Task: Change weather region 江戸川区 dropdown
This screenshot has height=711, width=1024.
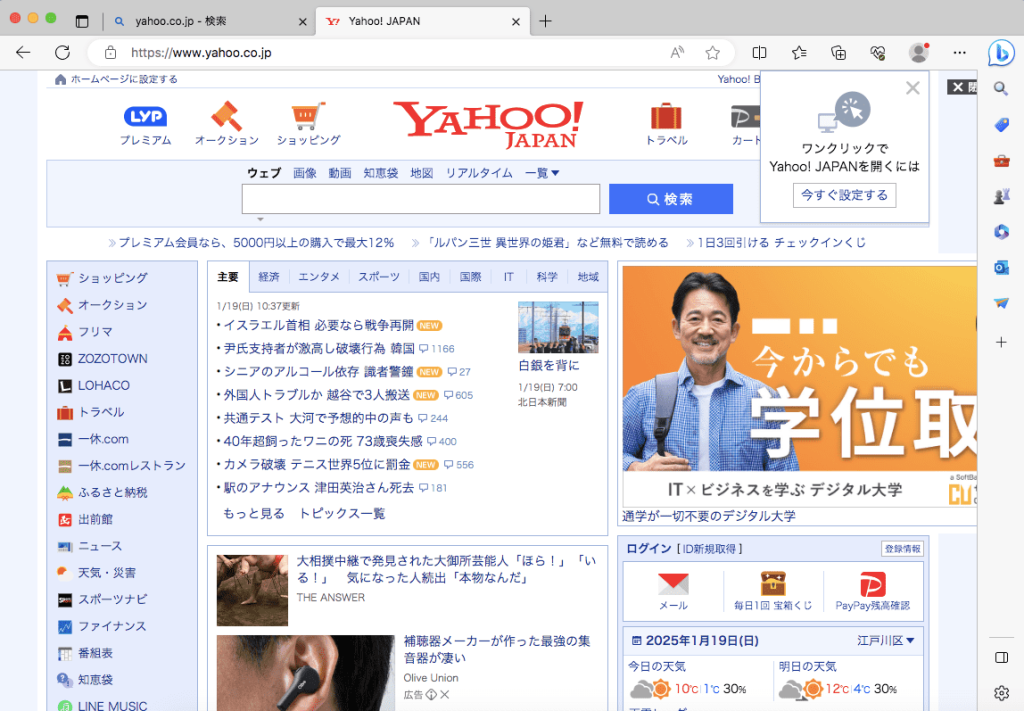Action: point(886,640)
